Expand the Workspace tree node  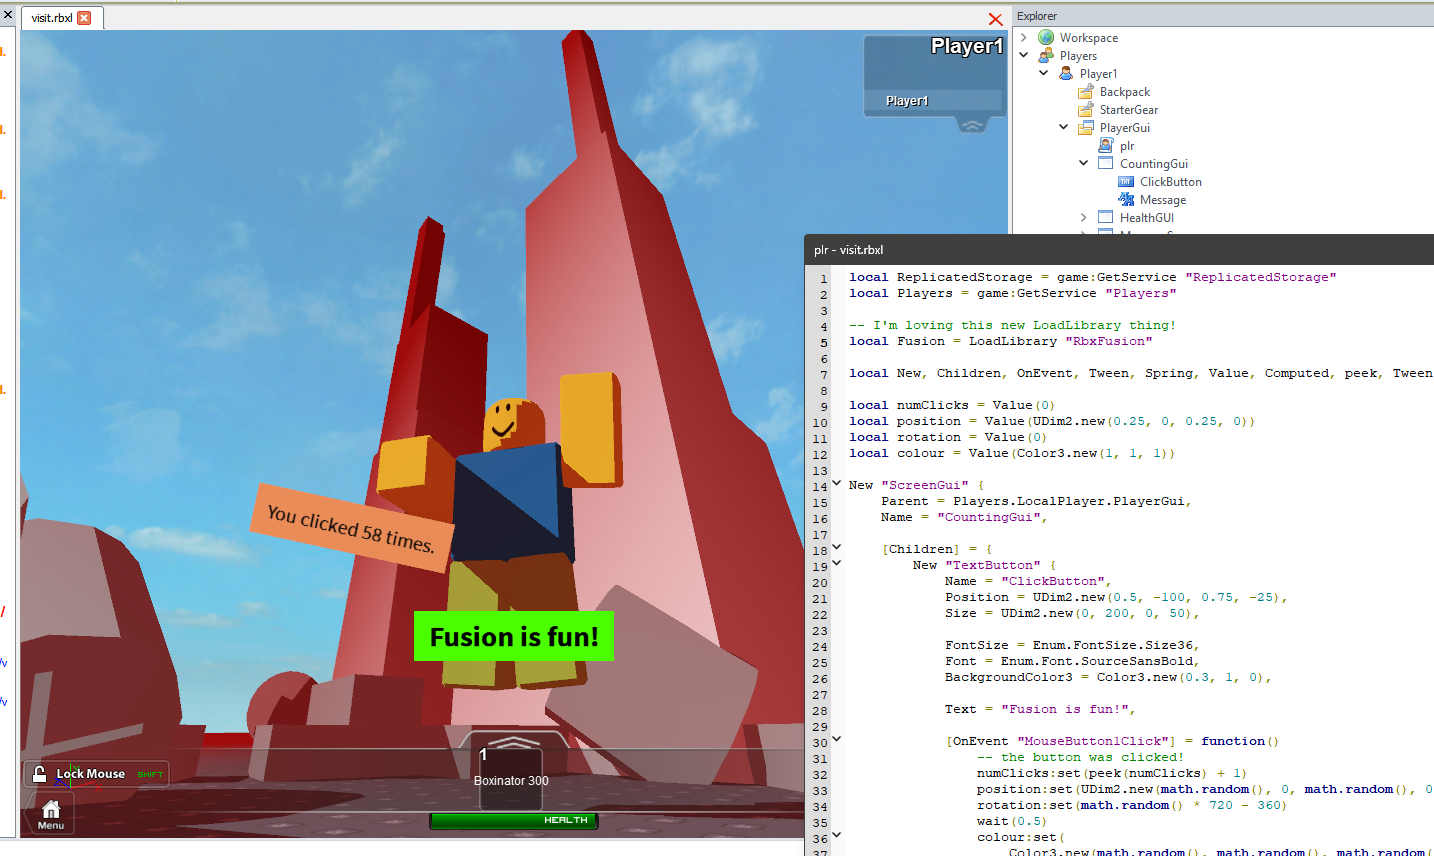[1024, 37]
